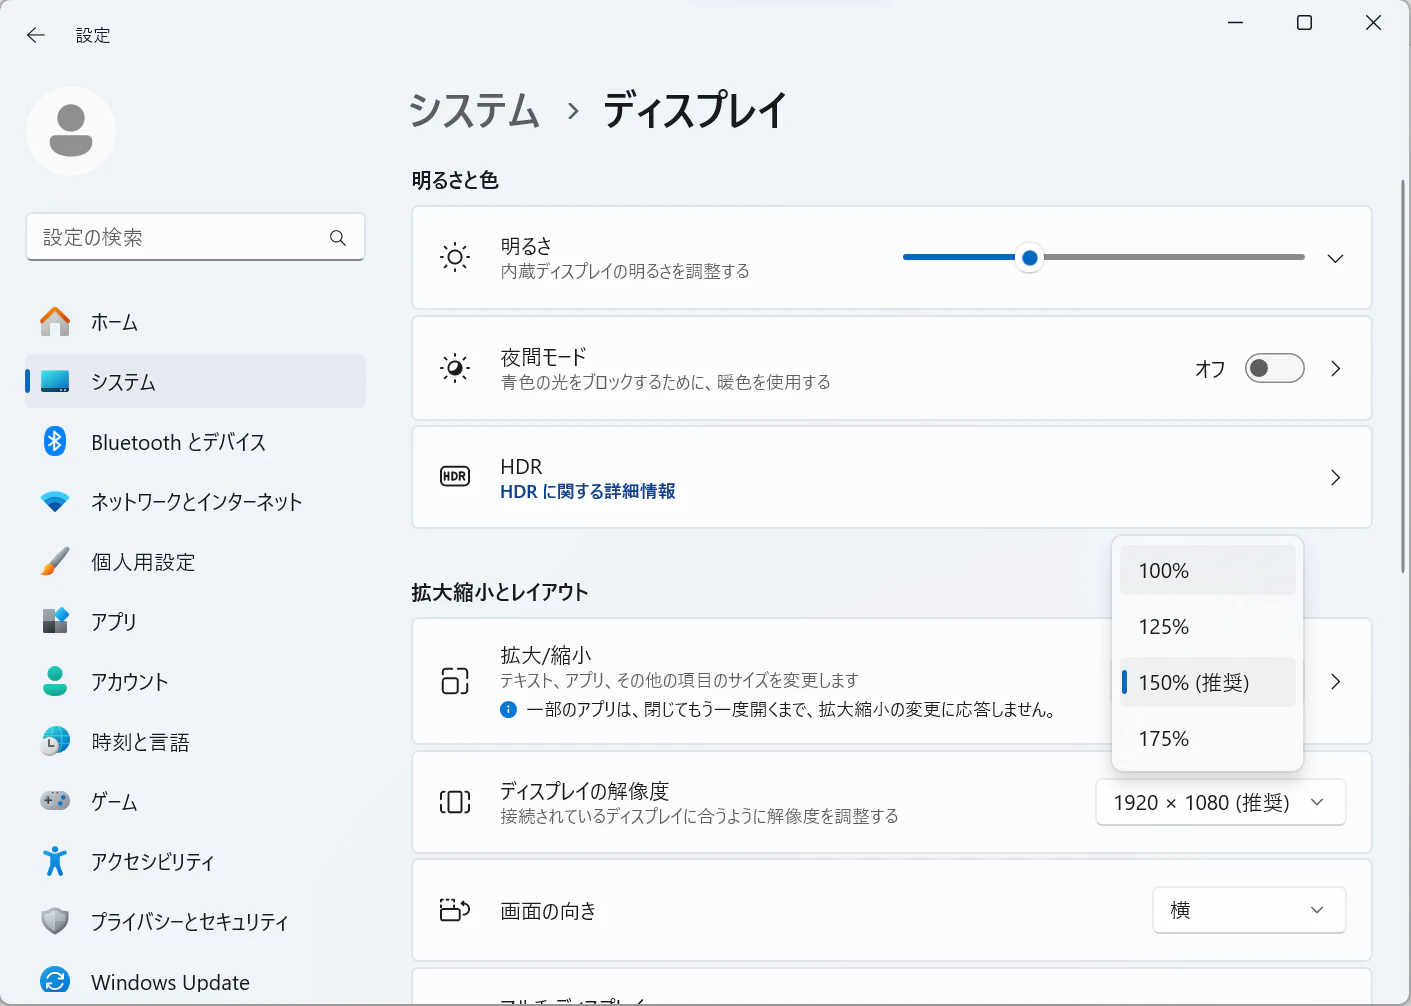Click the アカウント person icon
Viewport: 1411px width, 1006px height.
pyautogui.click(x=55, y=681)
